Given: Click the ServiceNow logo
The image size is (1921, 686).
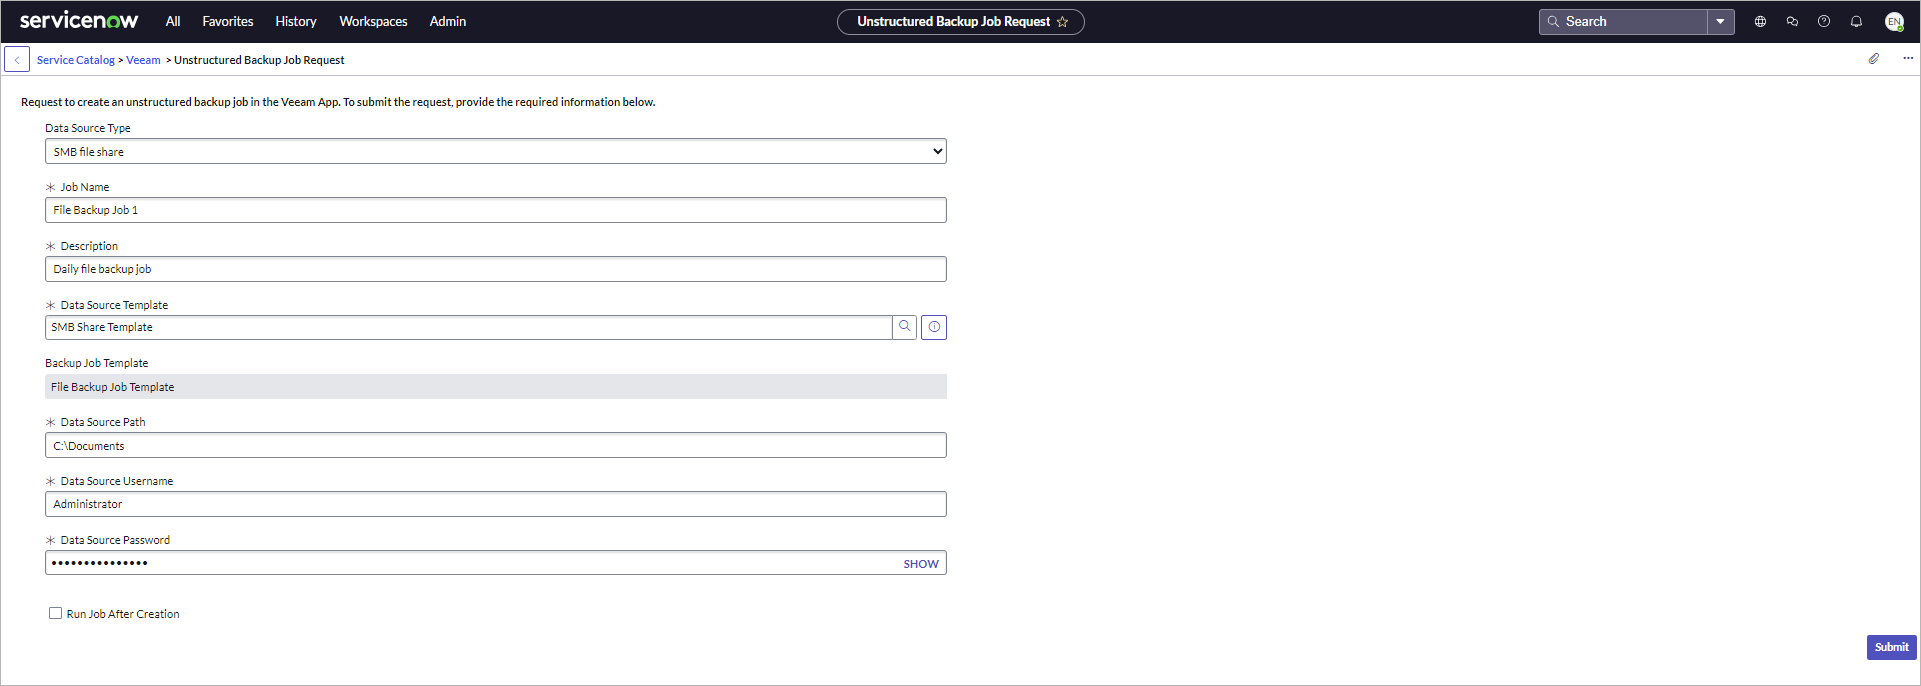Looking at the screenshot, I should point(79,20).
